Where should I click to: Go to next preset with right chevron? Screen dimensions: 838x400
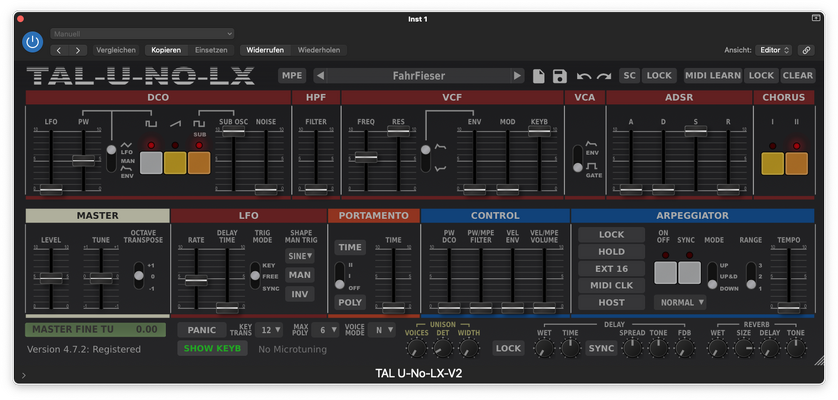click(77, 50)
